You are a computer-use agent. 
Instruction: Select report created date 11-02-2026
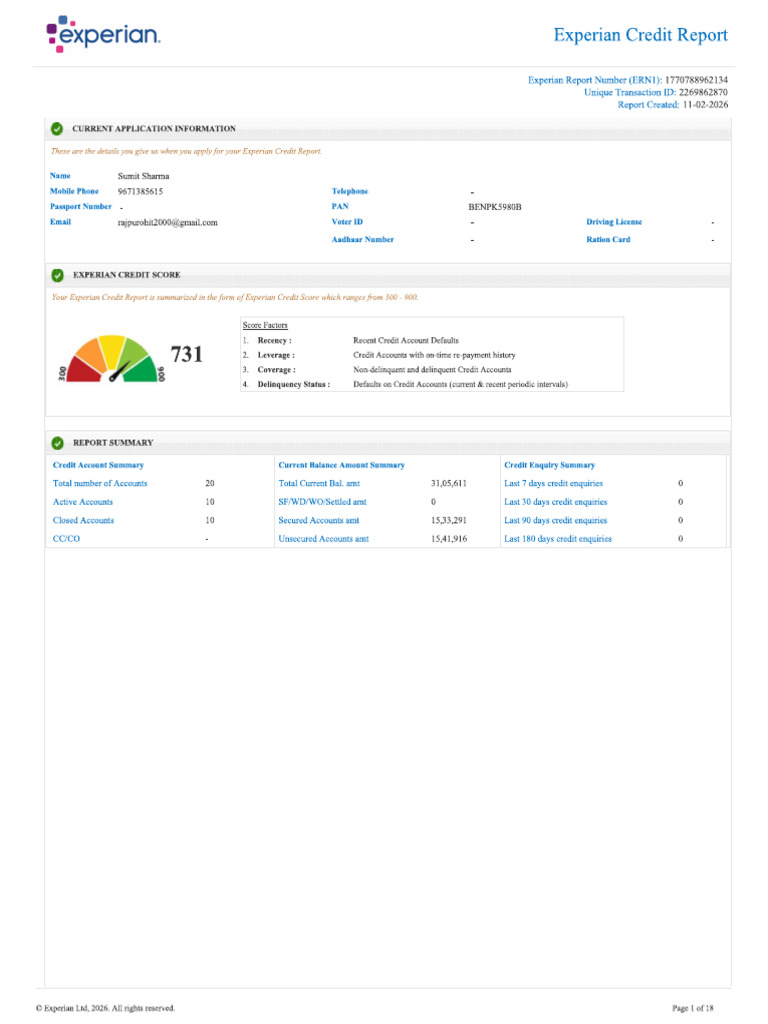(705, 104)
